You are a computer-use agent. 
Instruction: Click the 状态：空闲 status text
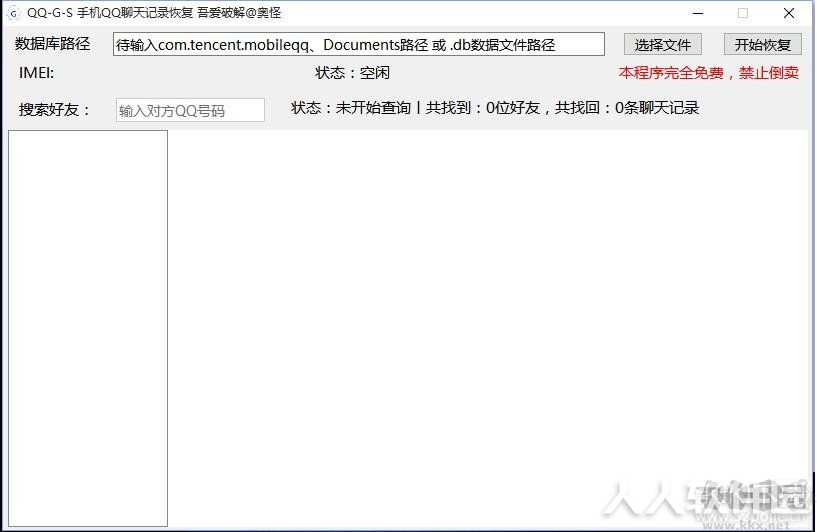click(352, 73)
